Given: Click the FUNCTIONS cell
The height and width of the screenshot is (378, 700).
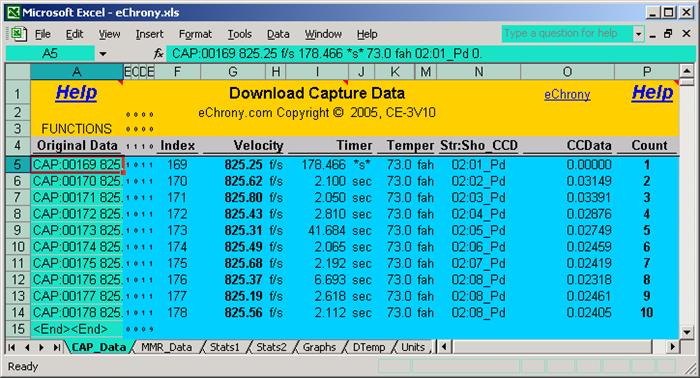Looking at the screenshot, I should [x=77, y=129].
